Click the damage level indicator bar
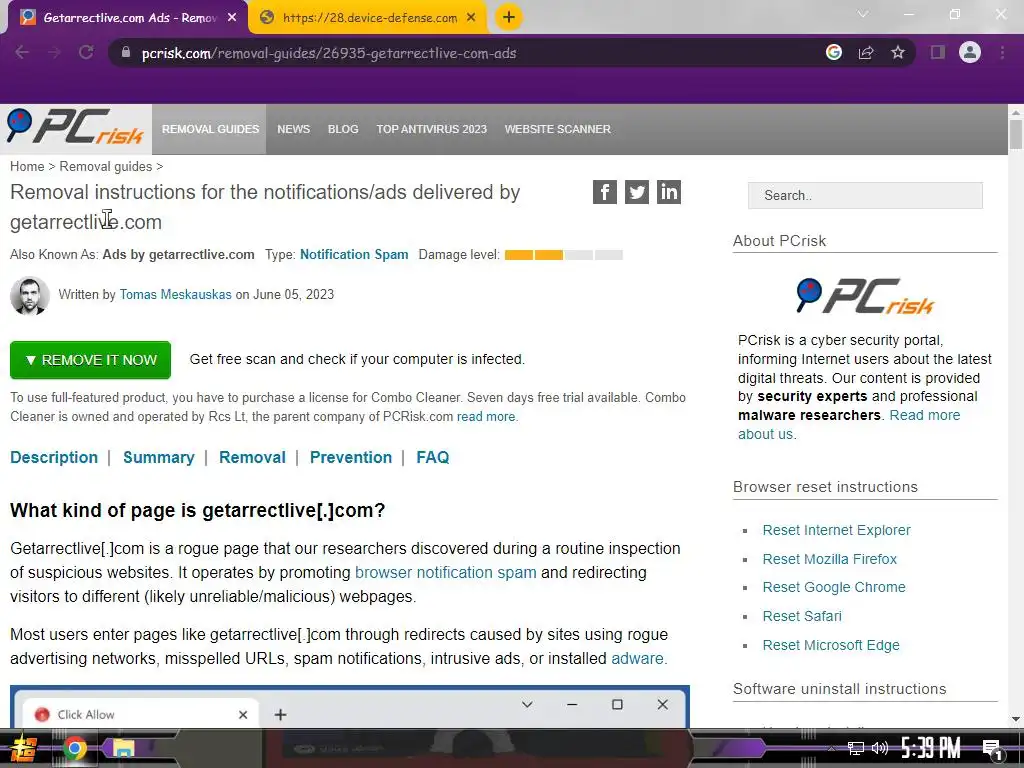1024x768 pixels. point(564,255)
